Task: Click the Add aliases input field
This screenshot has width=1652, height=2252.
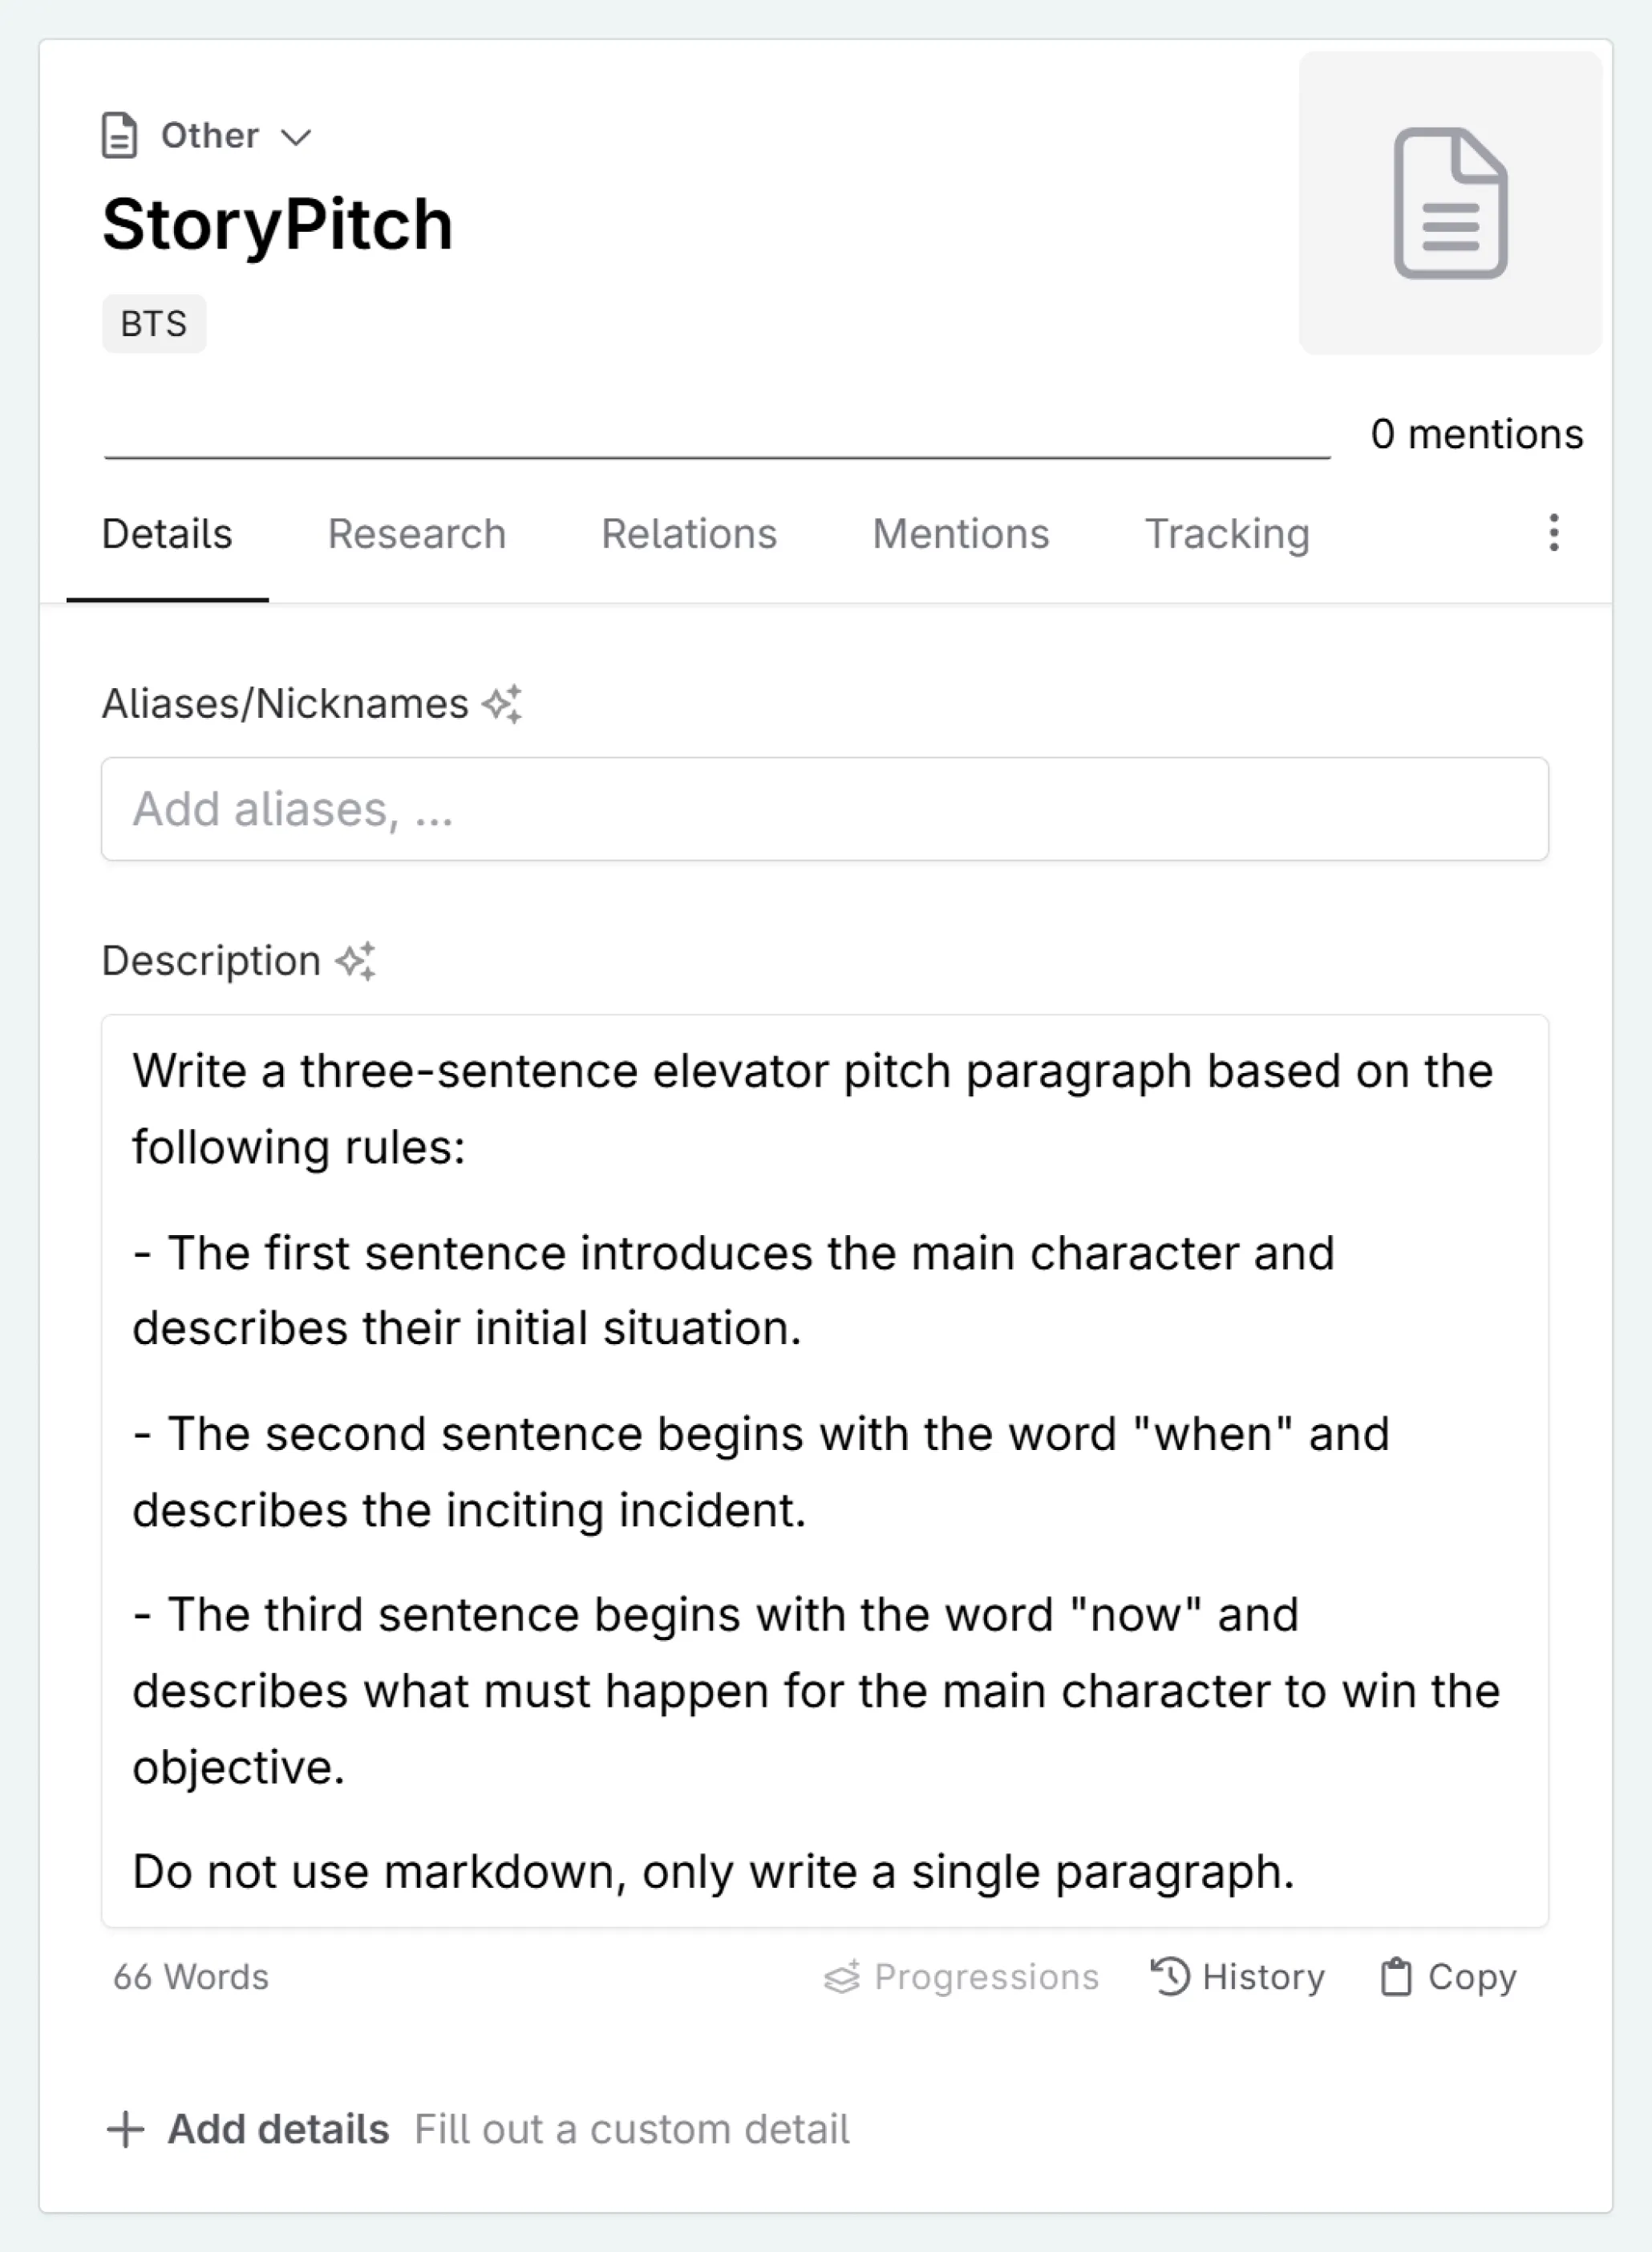Action: (826, 809)
